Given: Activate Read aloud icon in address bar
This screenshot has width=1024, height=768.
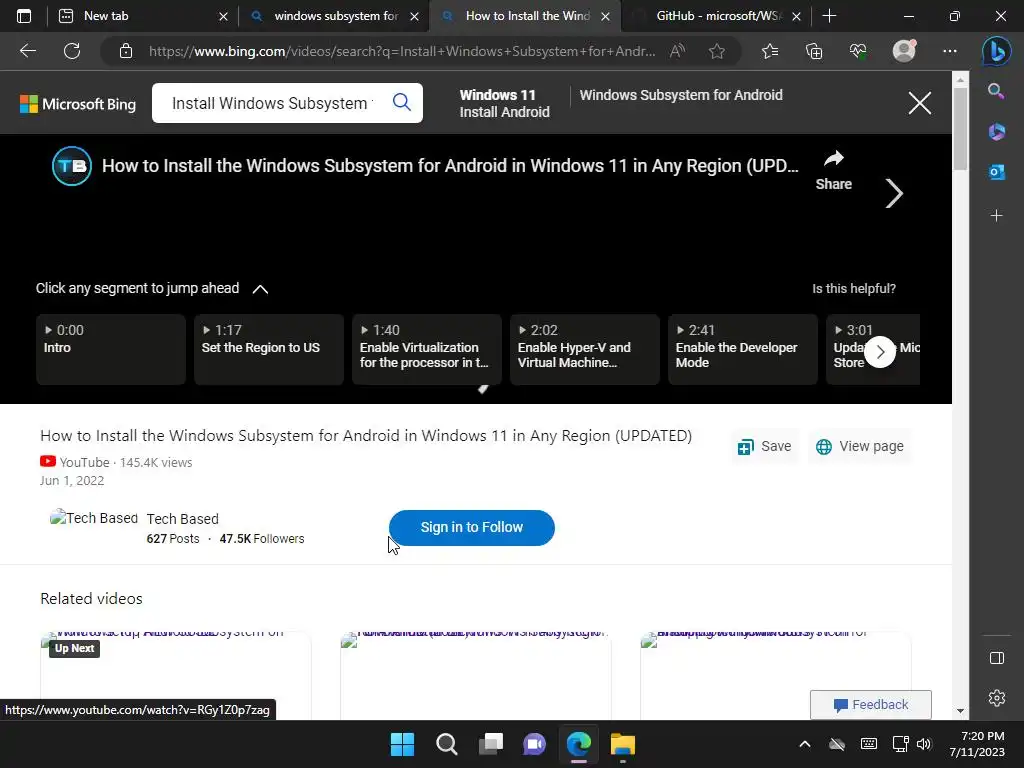Looking at the screenshot, I should [x=677, y=51].
